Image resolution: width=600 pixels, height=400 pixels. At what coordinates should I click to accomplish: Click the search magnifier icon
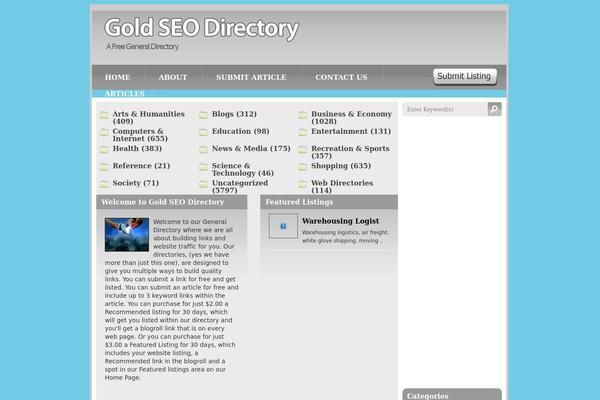(494, 109)
